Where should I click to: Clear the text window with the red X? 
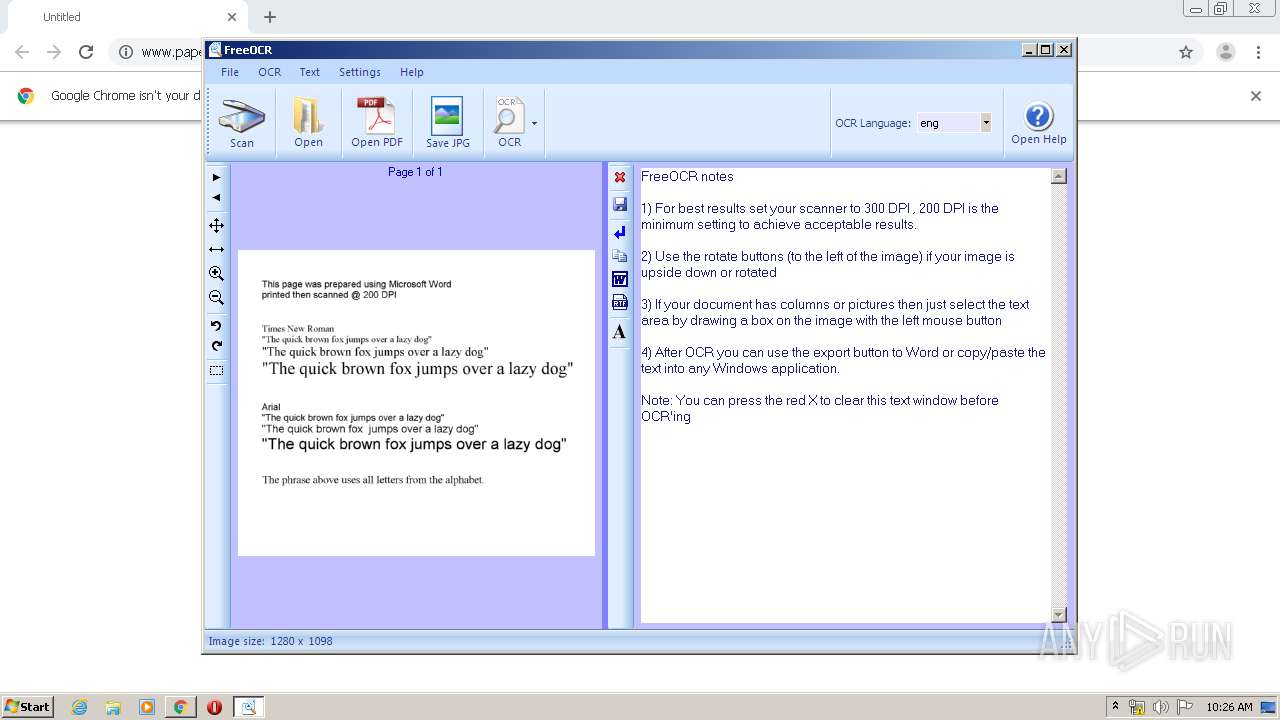point(620,177)
